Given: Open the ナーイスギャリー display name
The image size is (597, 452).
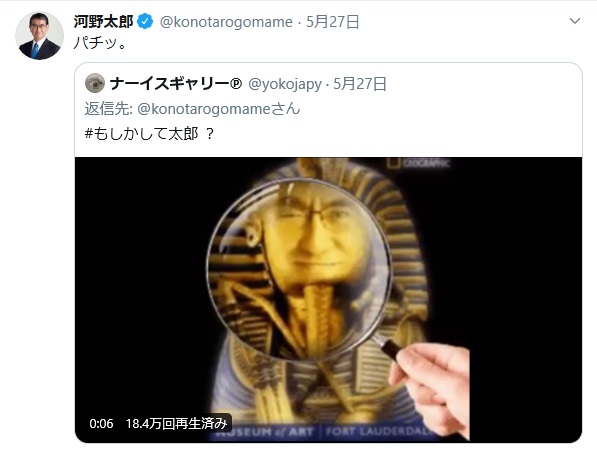Looking at the screenshot, I should tap(176, 84).
